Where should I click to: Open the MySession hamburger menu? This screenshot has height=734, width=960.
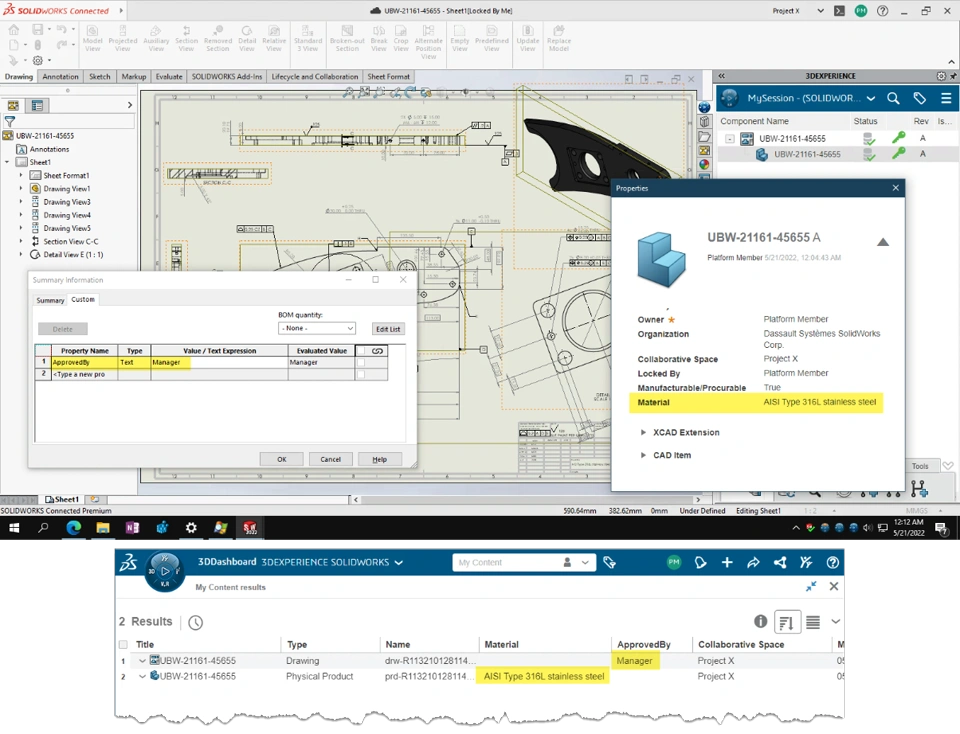(946, 98)
